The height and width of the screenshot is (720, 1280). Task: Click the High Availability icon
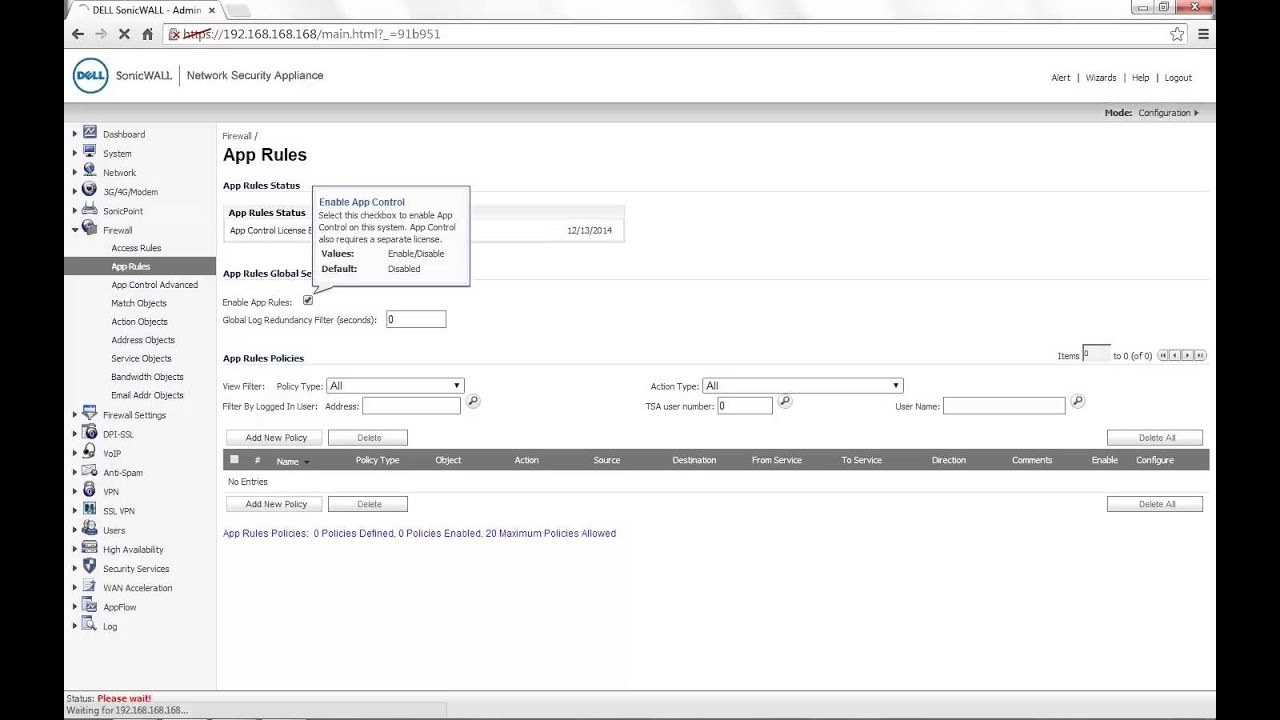(90, 548)
